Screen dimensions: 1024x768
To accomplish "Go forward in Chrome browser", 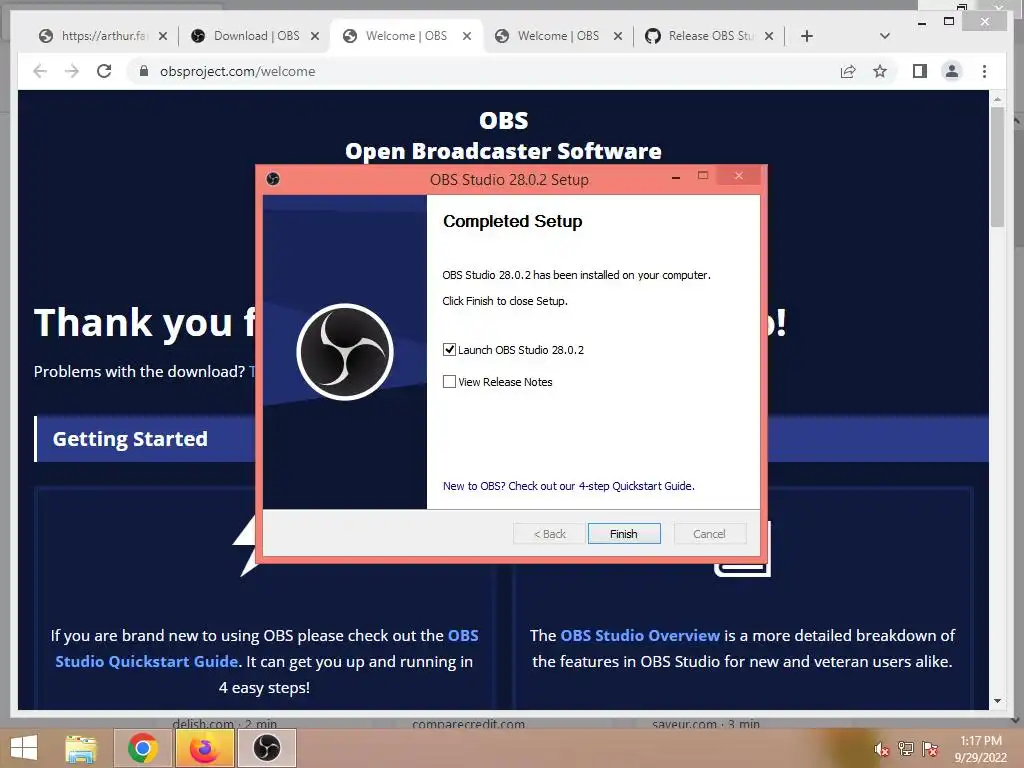I will (72, 71).
